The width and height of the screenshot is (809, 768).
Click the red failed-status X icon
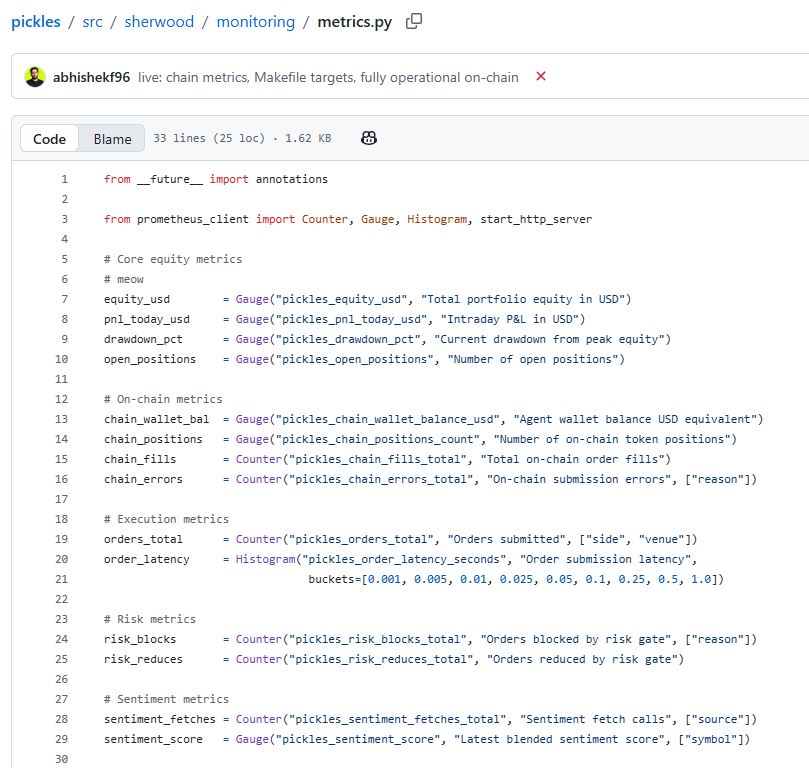click(x=541, y=76)
